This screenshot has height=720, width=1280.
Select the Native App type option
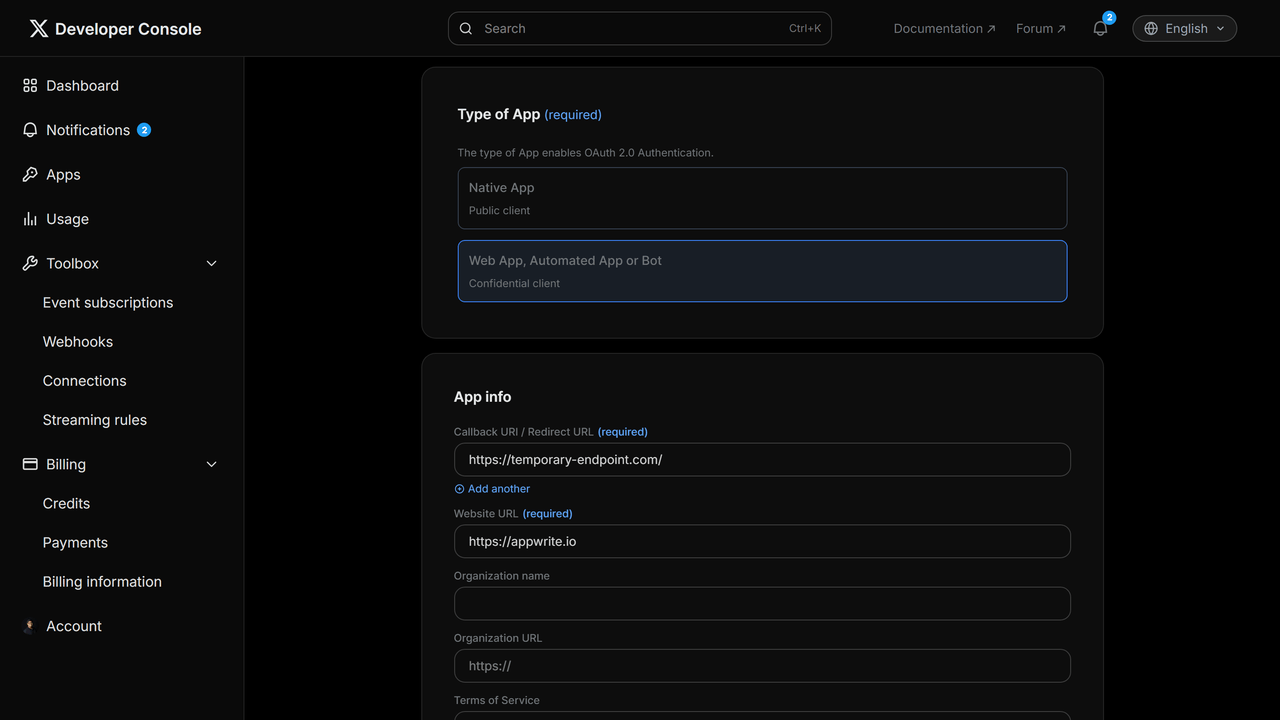pyautogui.click(x=762, y=198)
